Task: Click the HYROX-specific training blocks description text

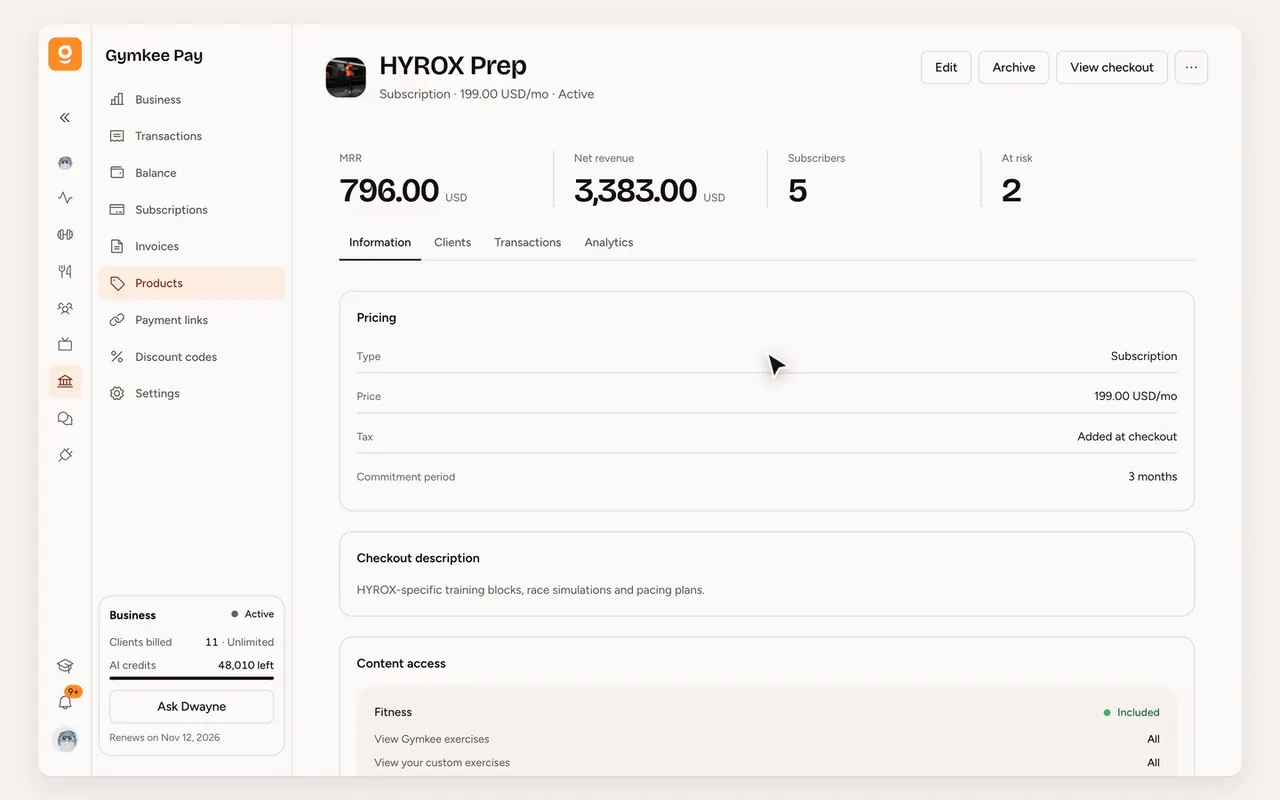Action: pyautogui.click(x=531, y=590)
